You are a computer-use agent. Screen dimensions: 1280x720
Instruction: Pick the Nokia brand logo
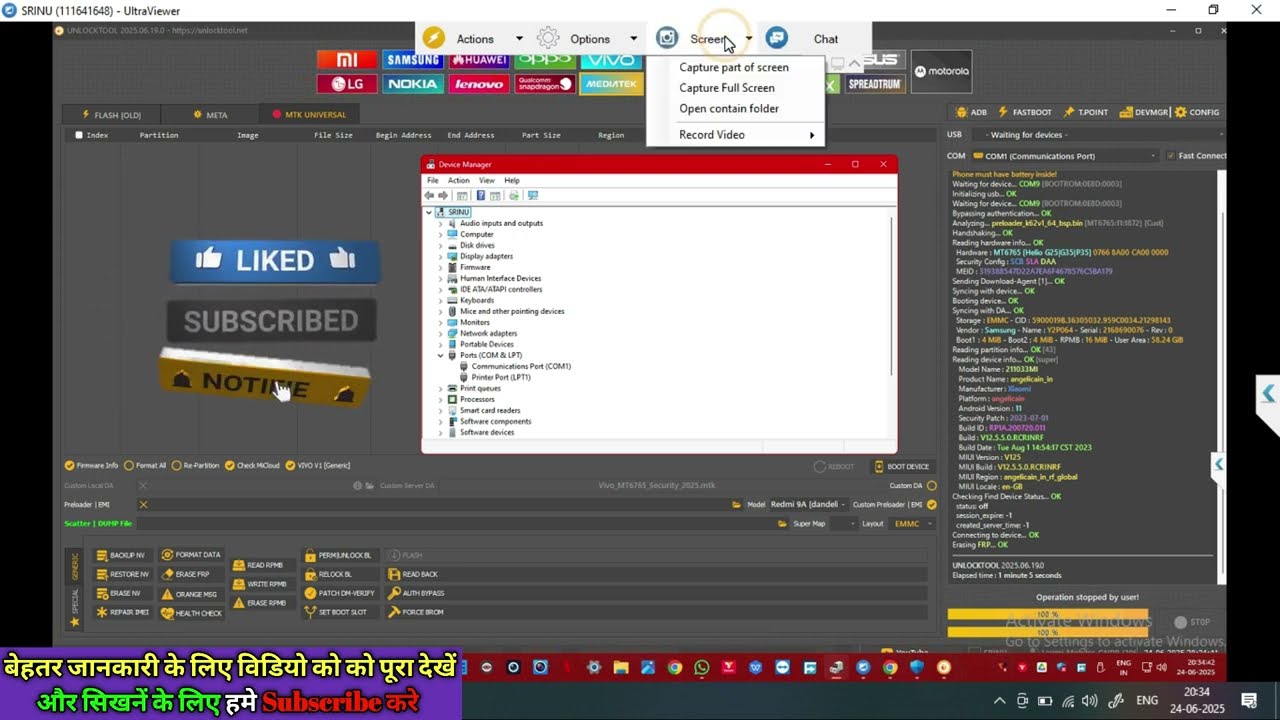click(x=413, y=84)
